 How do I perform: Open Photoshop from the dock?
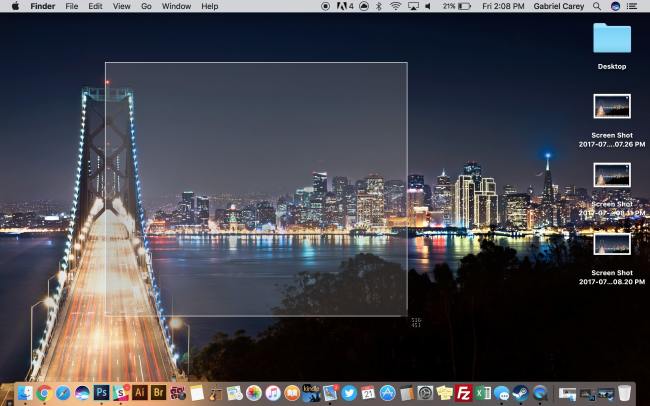coord(101,393)
